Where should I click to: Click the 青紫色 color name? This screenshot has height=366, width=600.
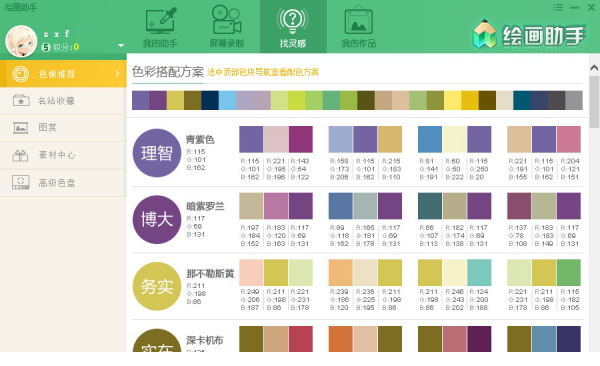pyautogui.click(x=200, y=140)
